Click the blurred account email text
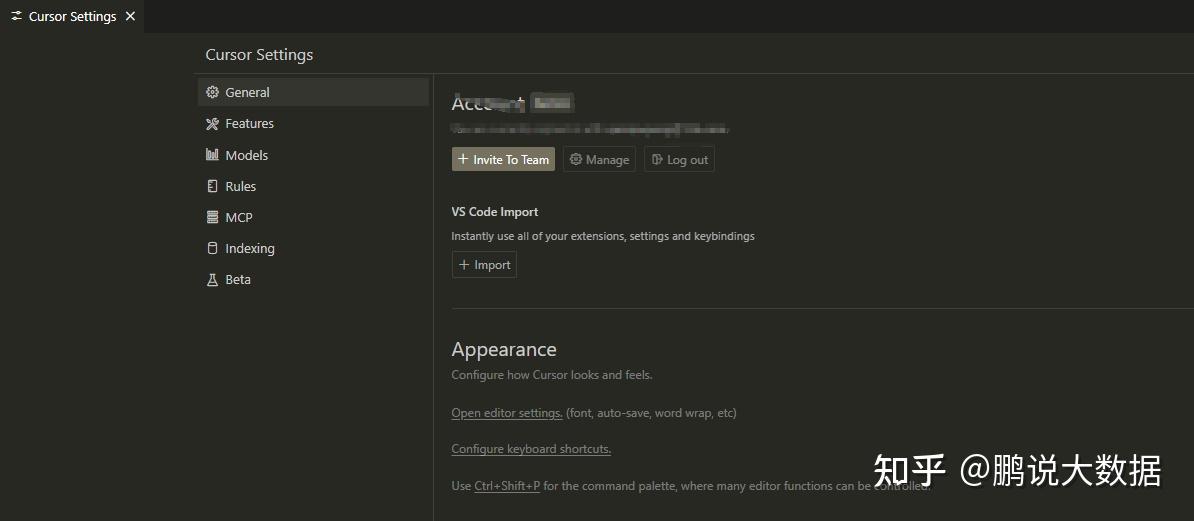Image resolution: width=1194 pixels, height=521 pixels. [590, 129]
